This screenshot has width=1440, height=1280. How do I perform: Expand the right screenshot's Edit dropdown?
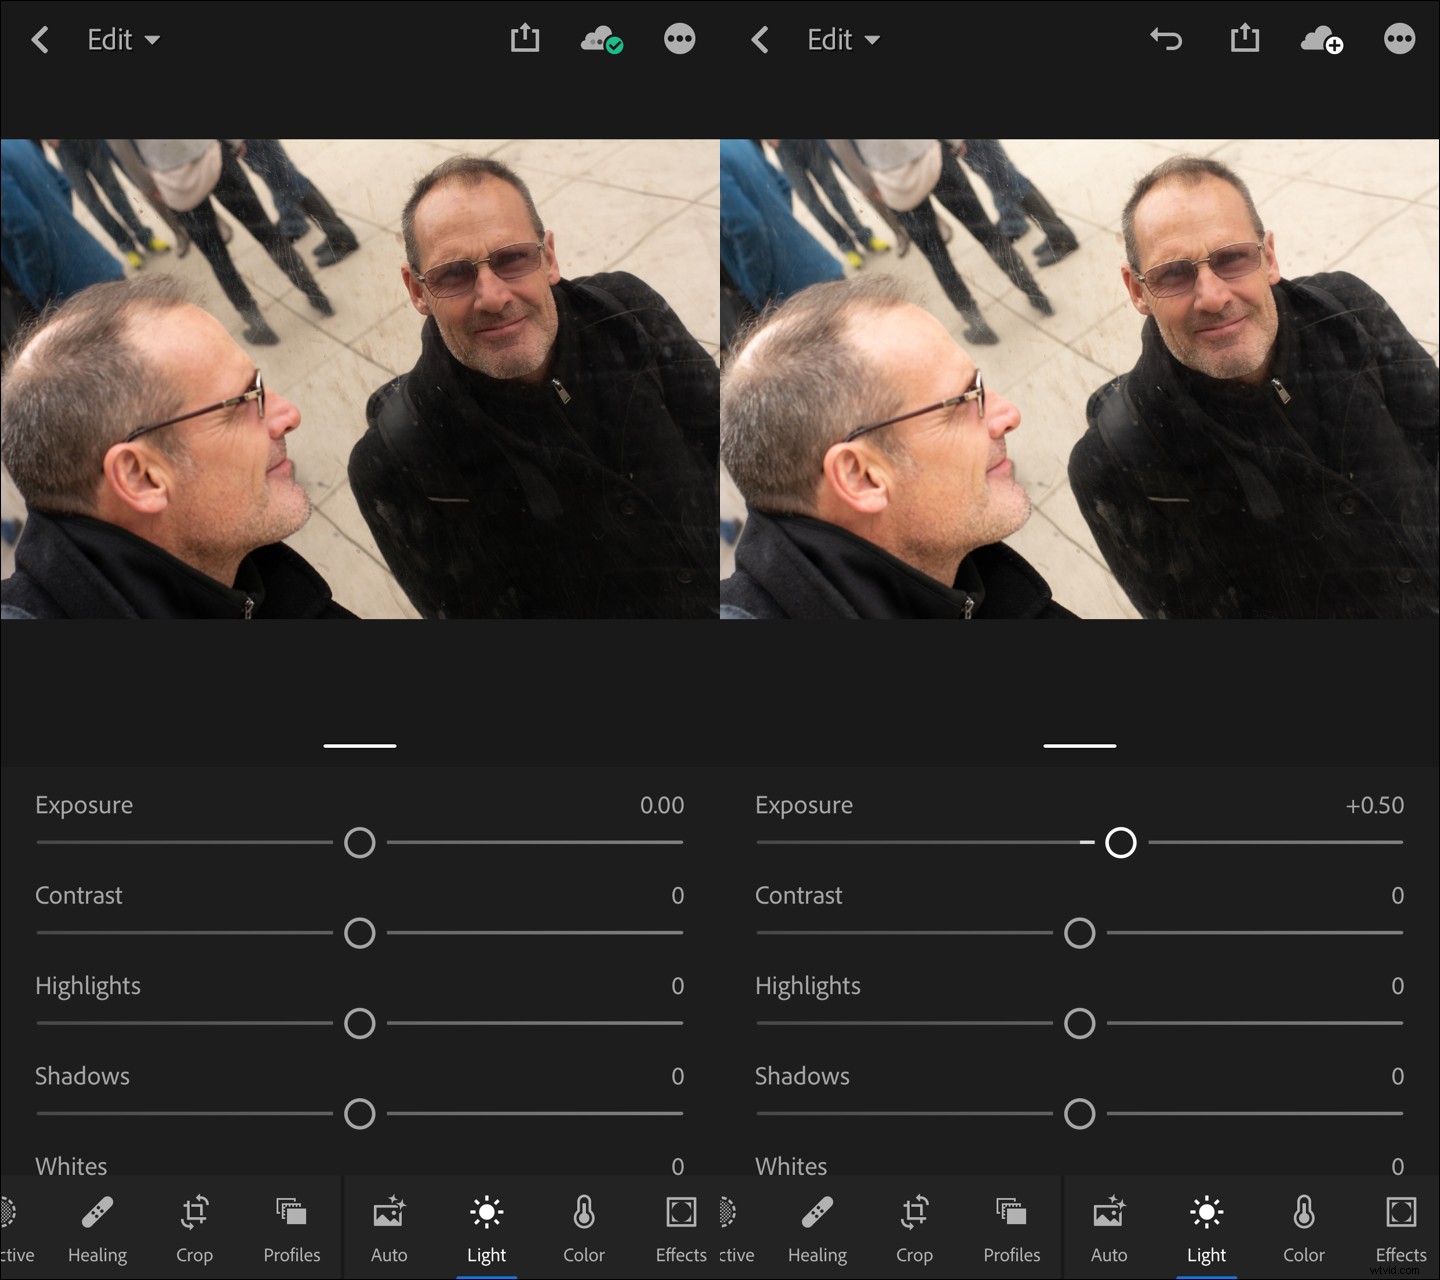coord(843,39)
